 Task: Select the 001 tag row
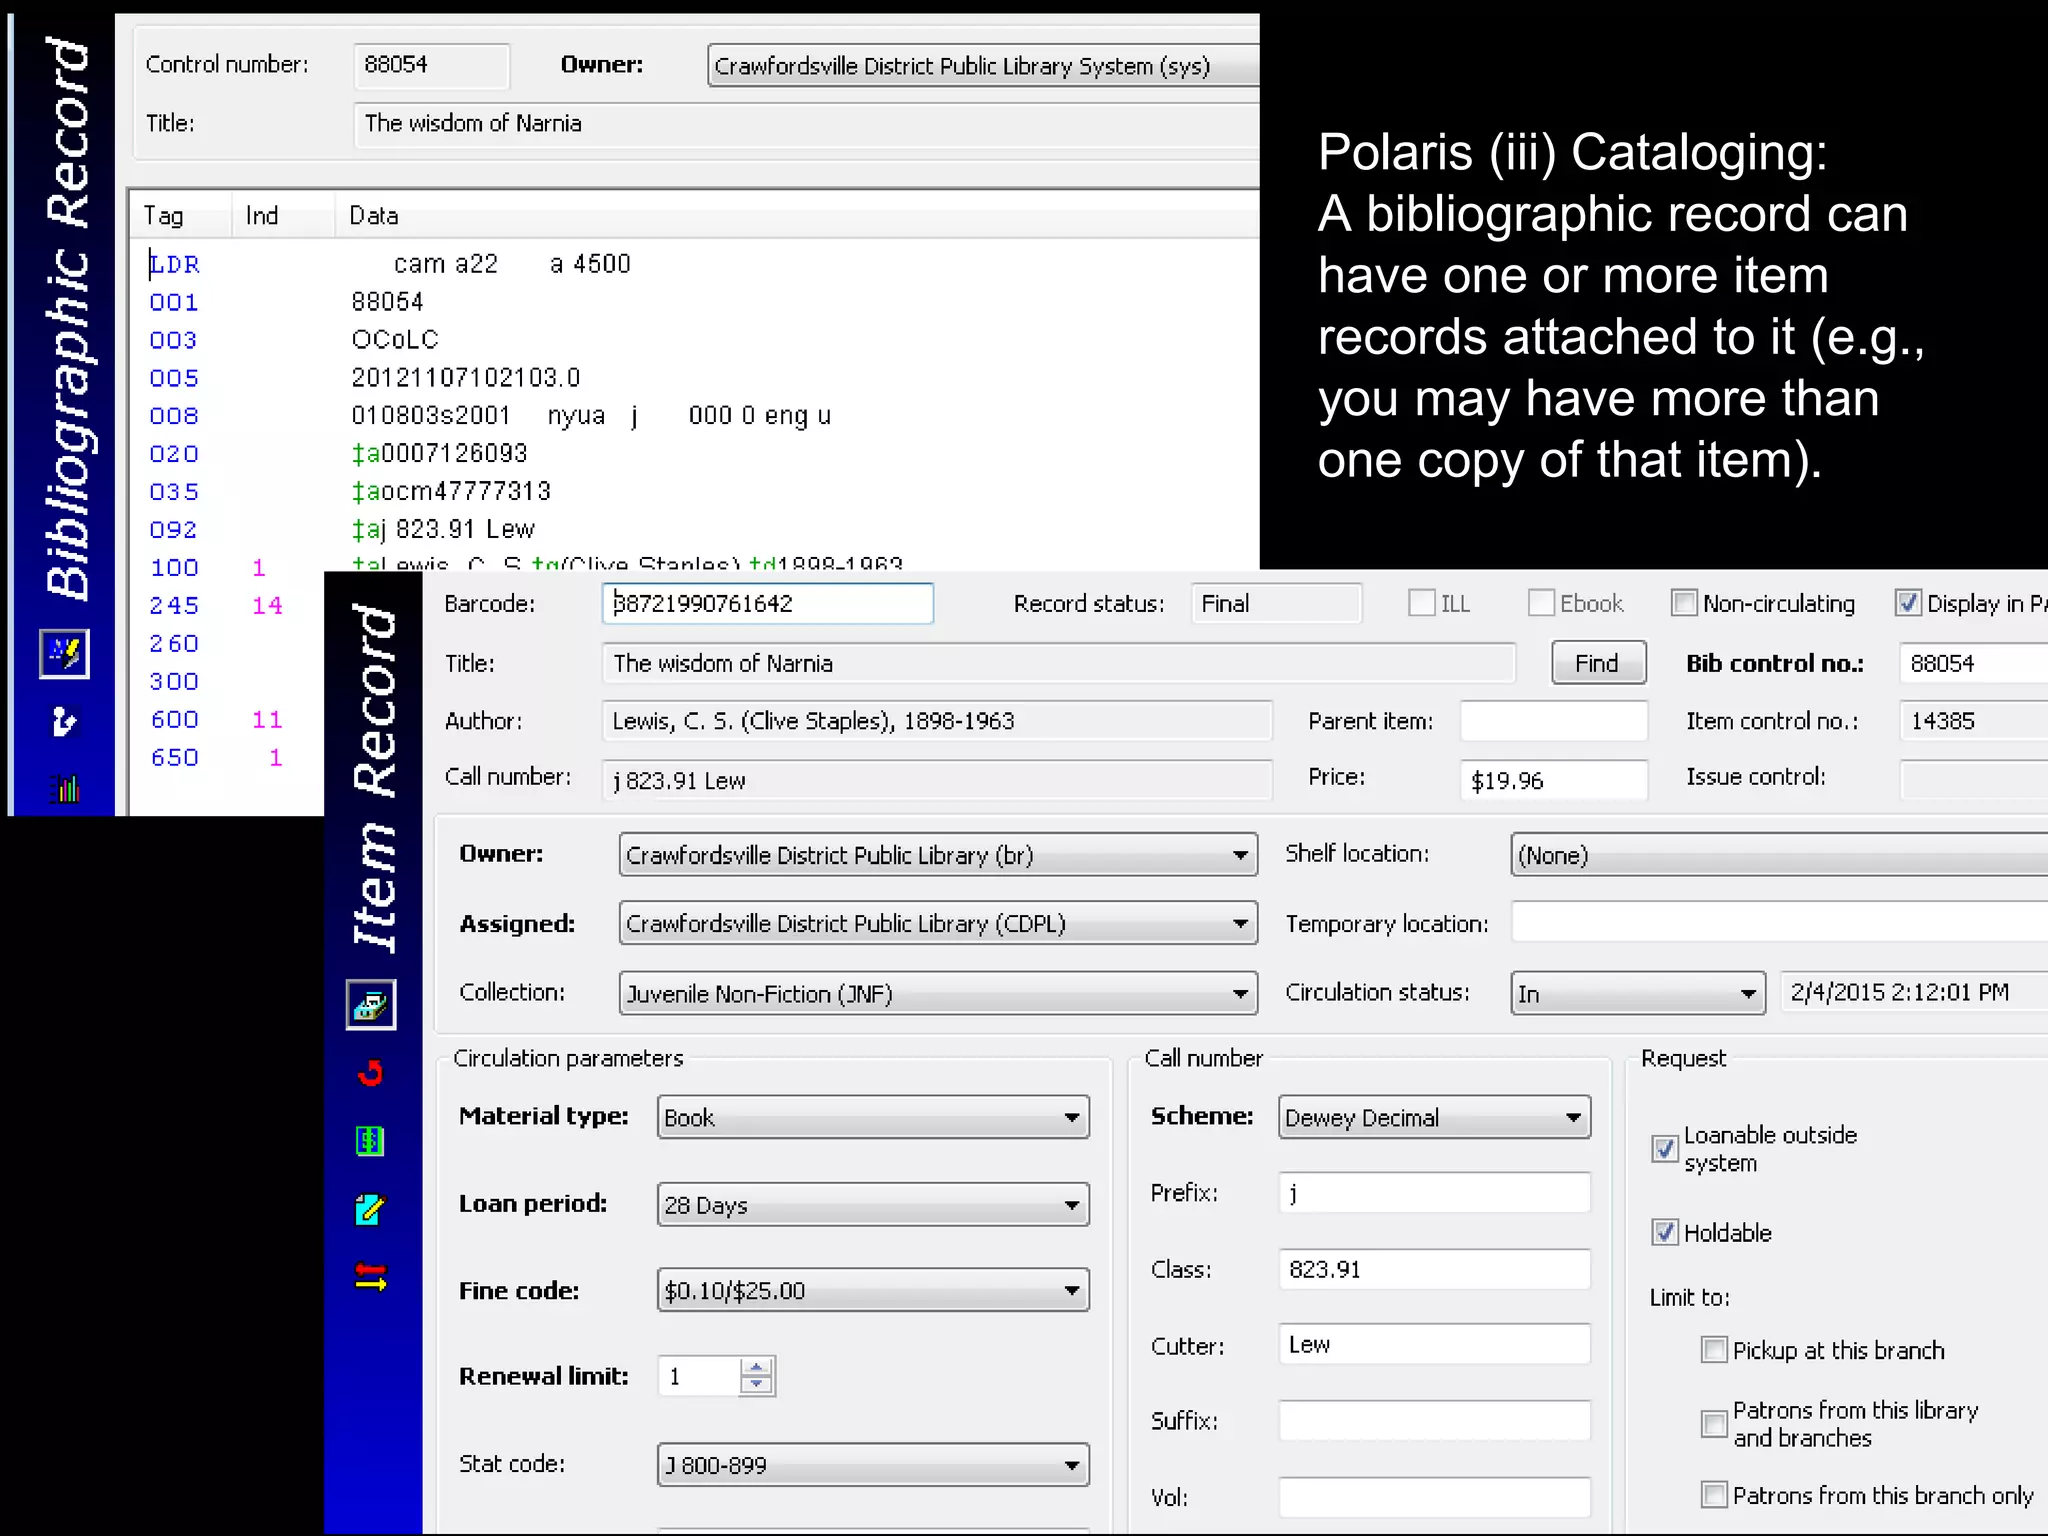click(694, 302)
